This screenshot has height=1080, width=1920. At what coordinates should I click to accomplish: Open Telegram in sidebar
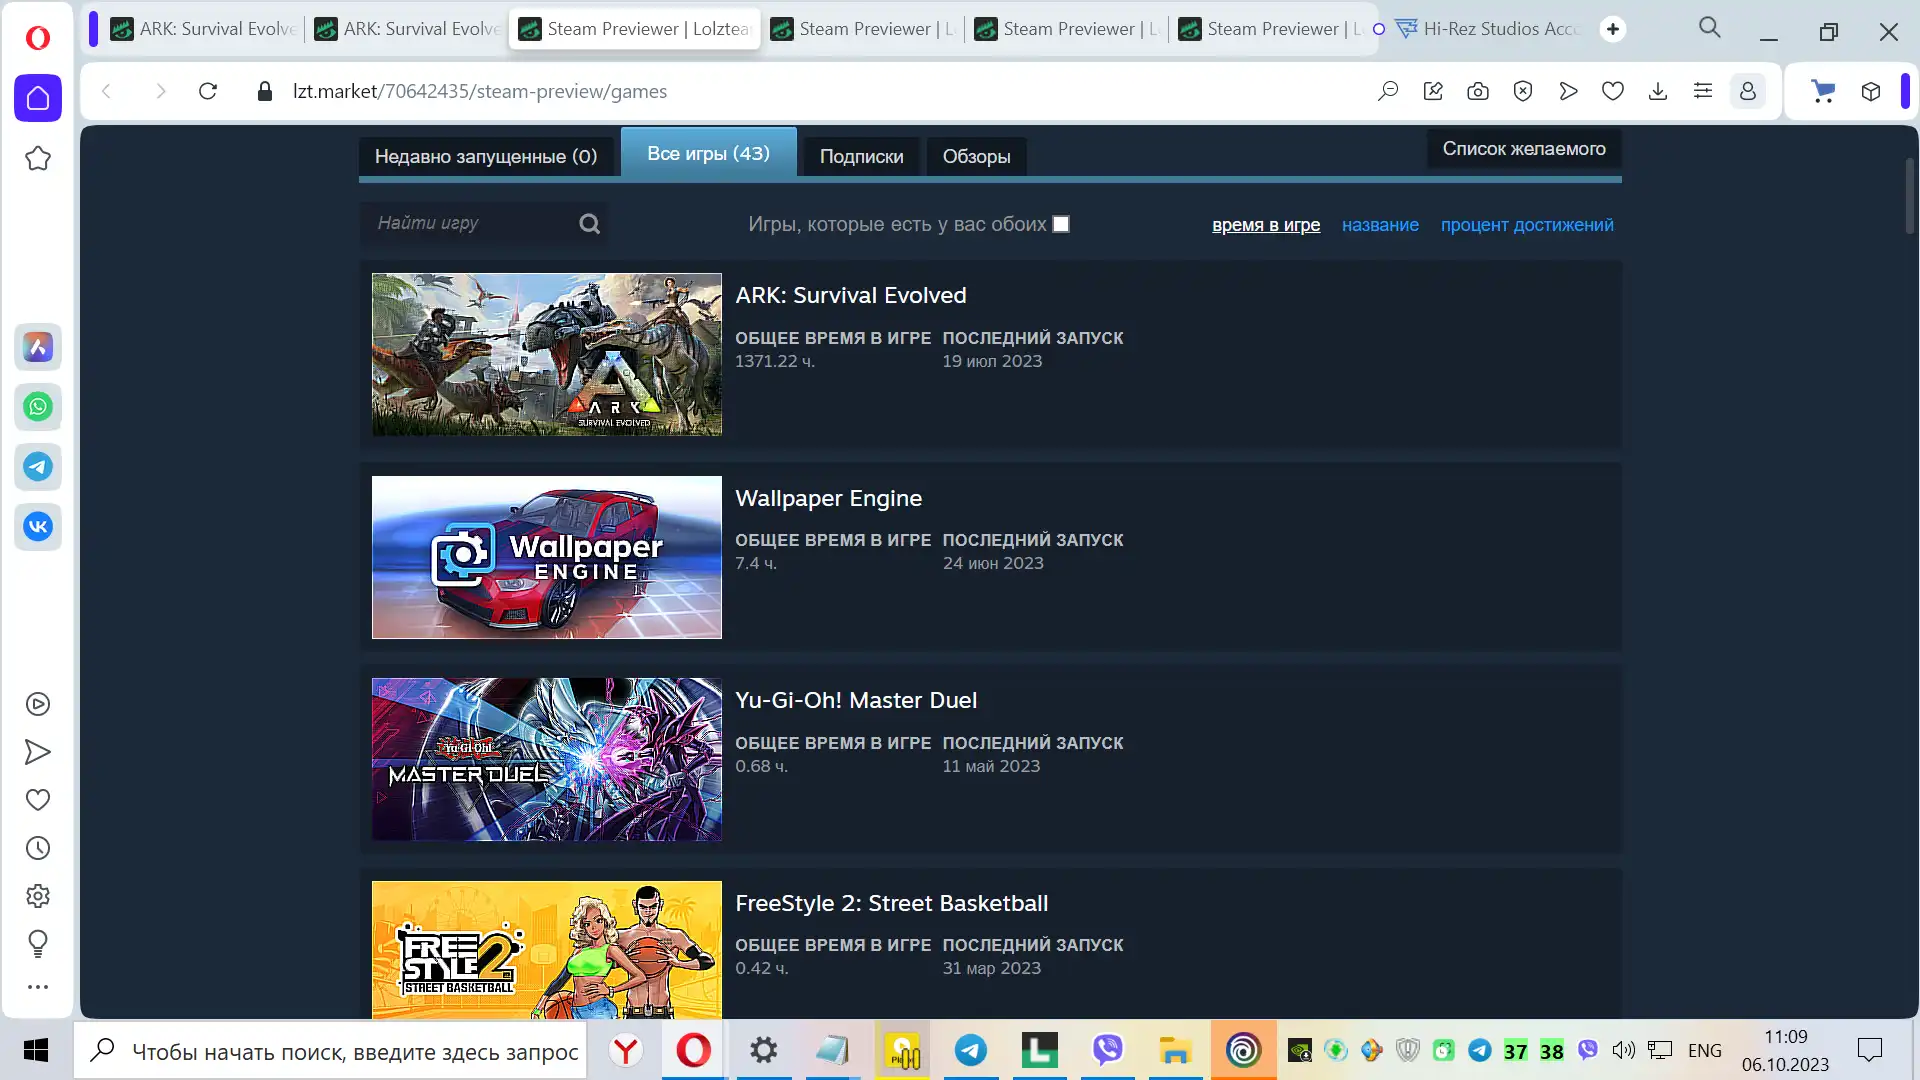pos(38,467)
